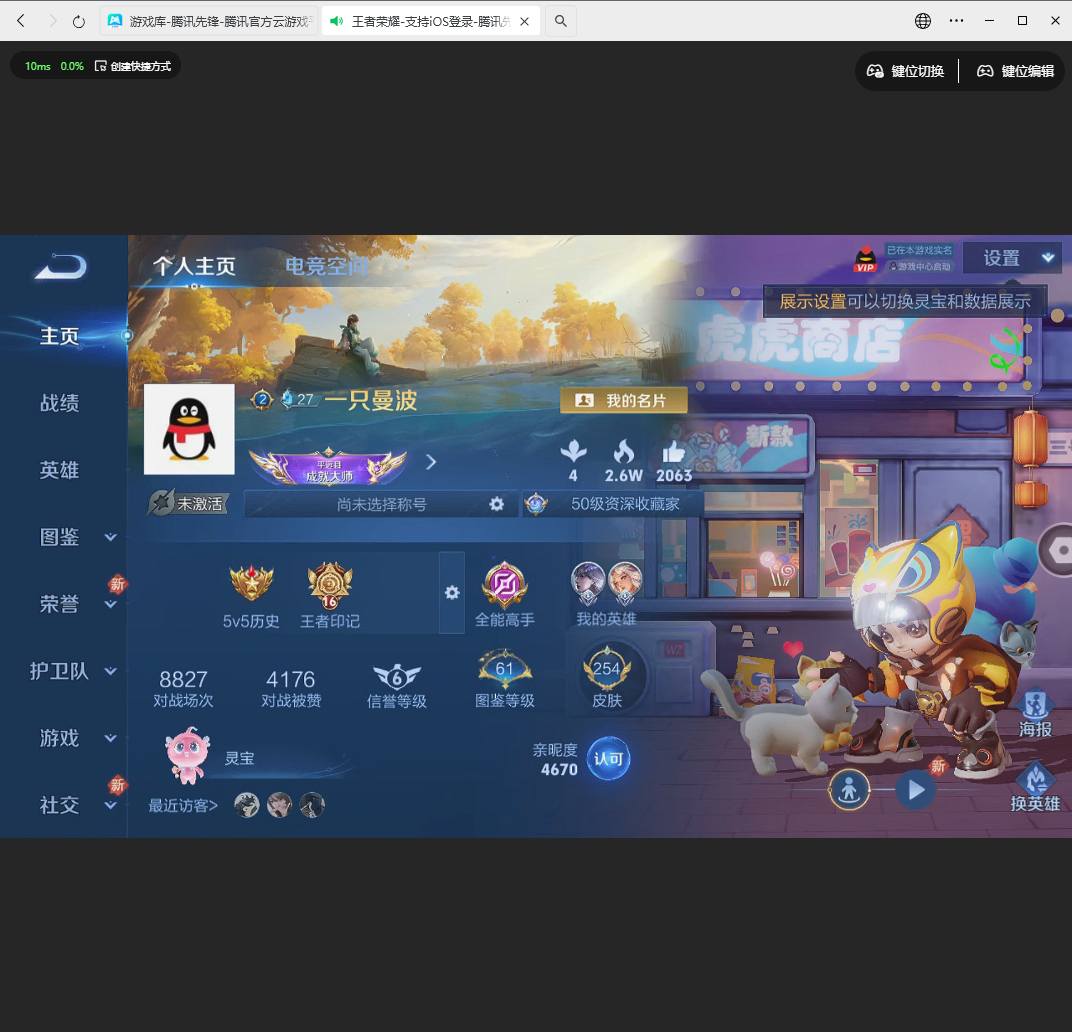Switch to the 电竞空间 tab
The image size is (1072, 1032).
(x=329, y=266)
